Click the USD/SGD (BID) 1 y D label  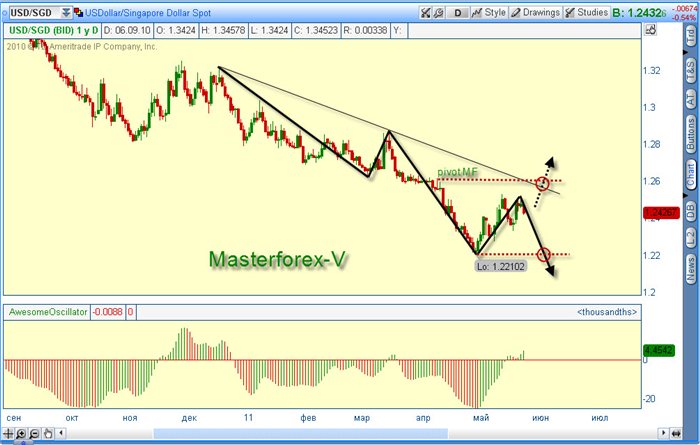[54, 30]
